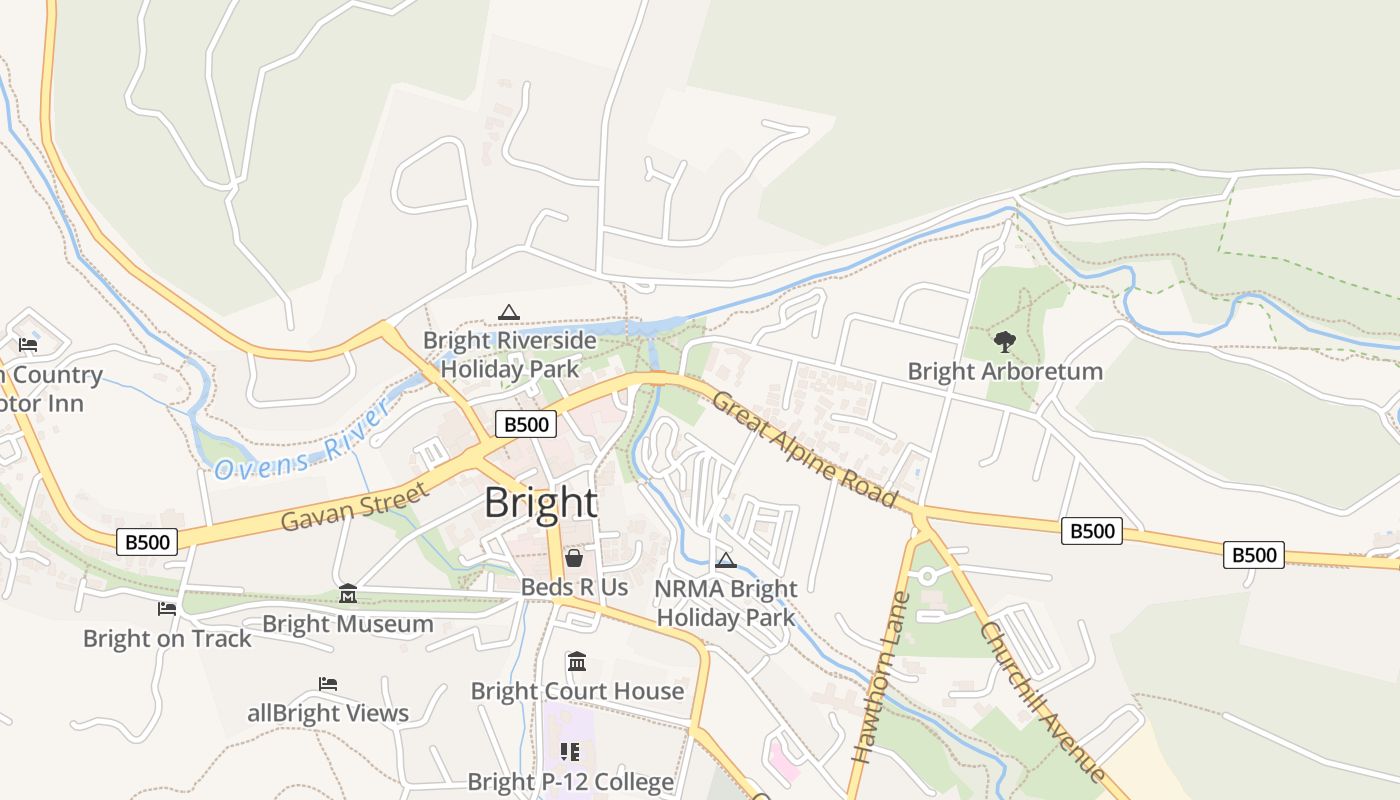Click the Beds R Us shopping bag icon

click(574, 558)
